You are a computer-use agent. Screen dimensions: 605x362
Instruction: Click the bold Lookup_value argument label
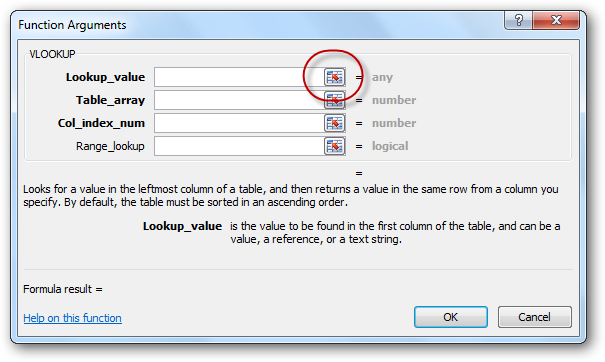click(x=105, y=77)
